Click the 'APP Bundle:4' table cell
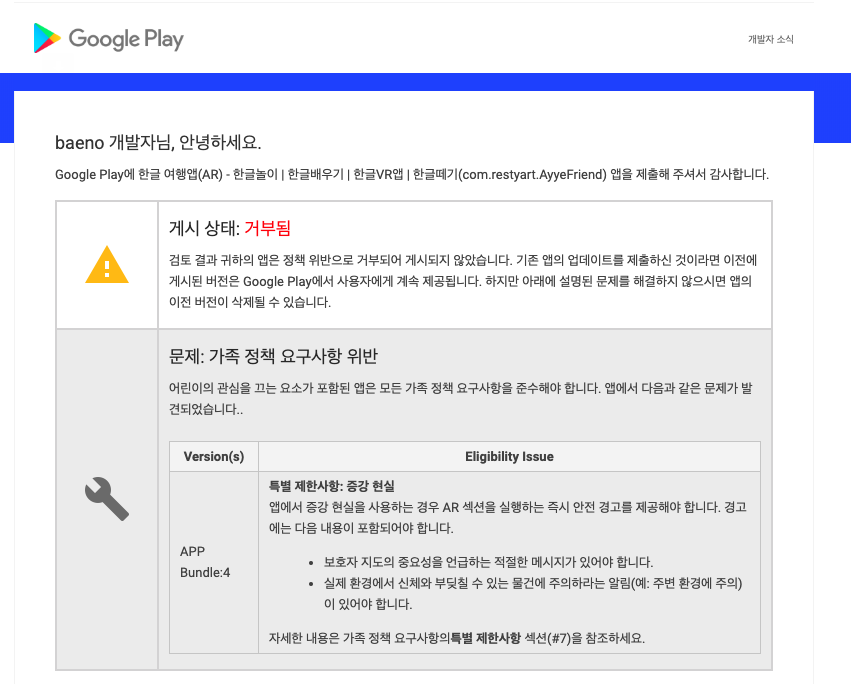This screenshot has height=684, width=851. tap(214, 562)
